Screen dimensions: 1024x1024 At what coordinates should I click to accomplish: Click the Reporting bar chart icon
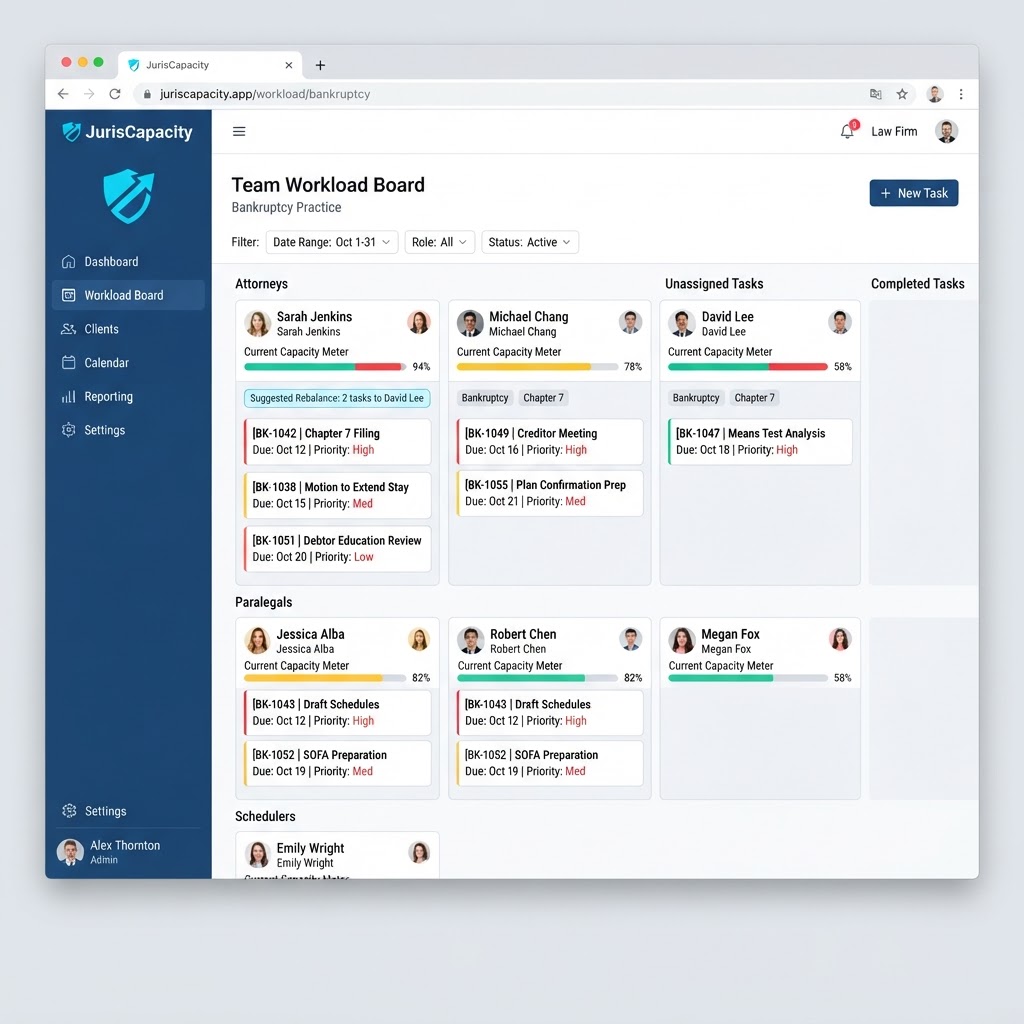tap(69, 396)
